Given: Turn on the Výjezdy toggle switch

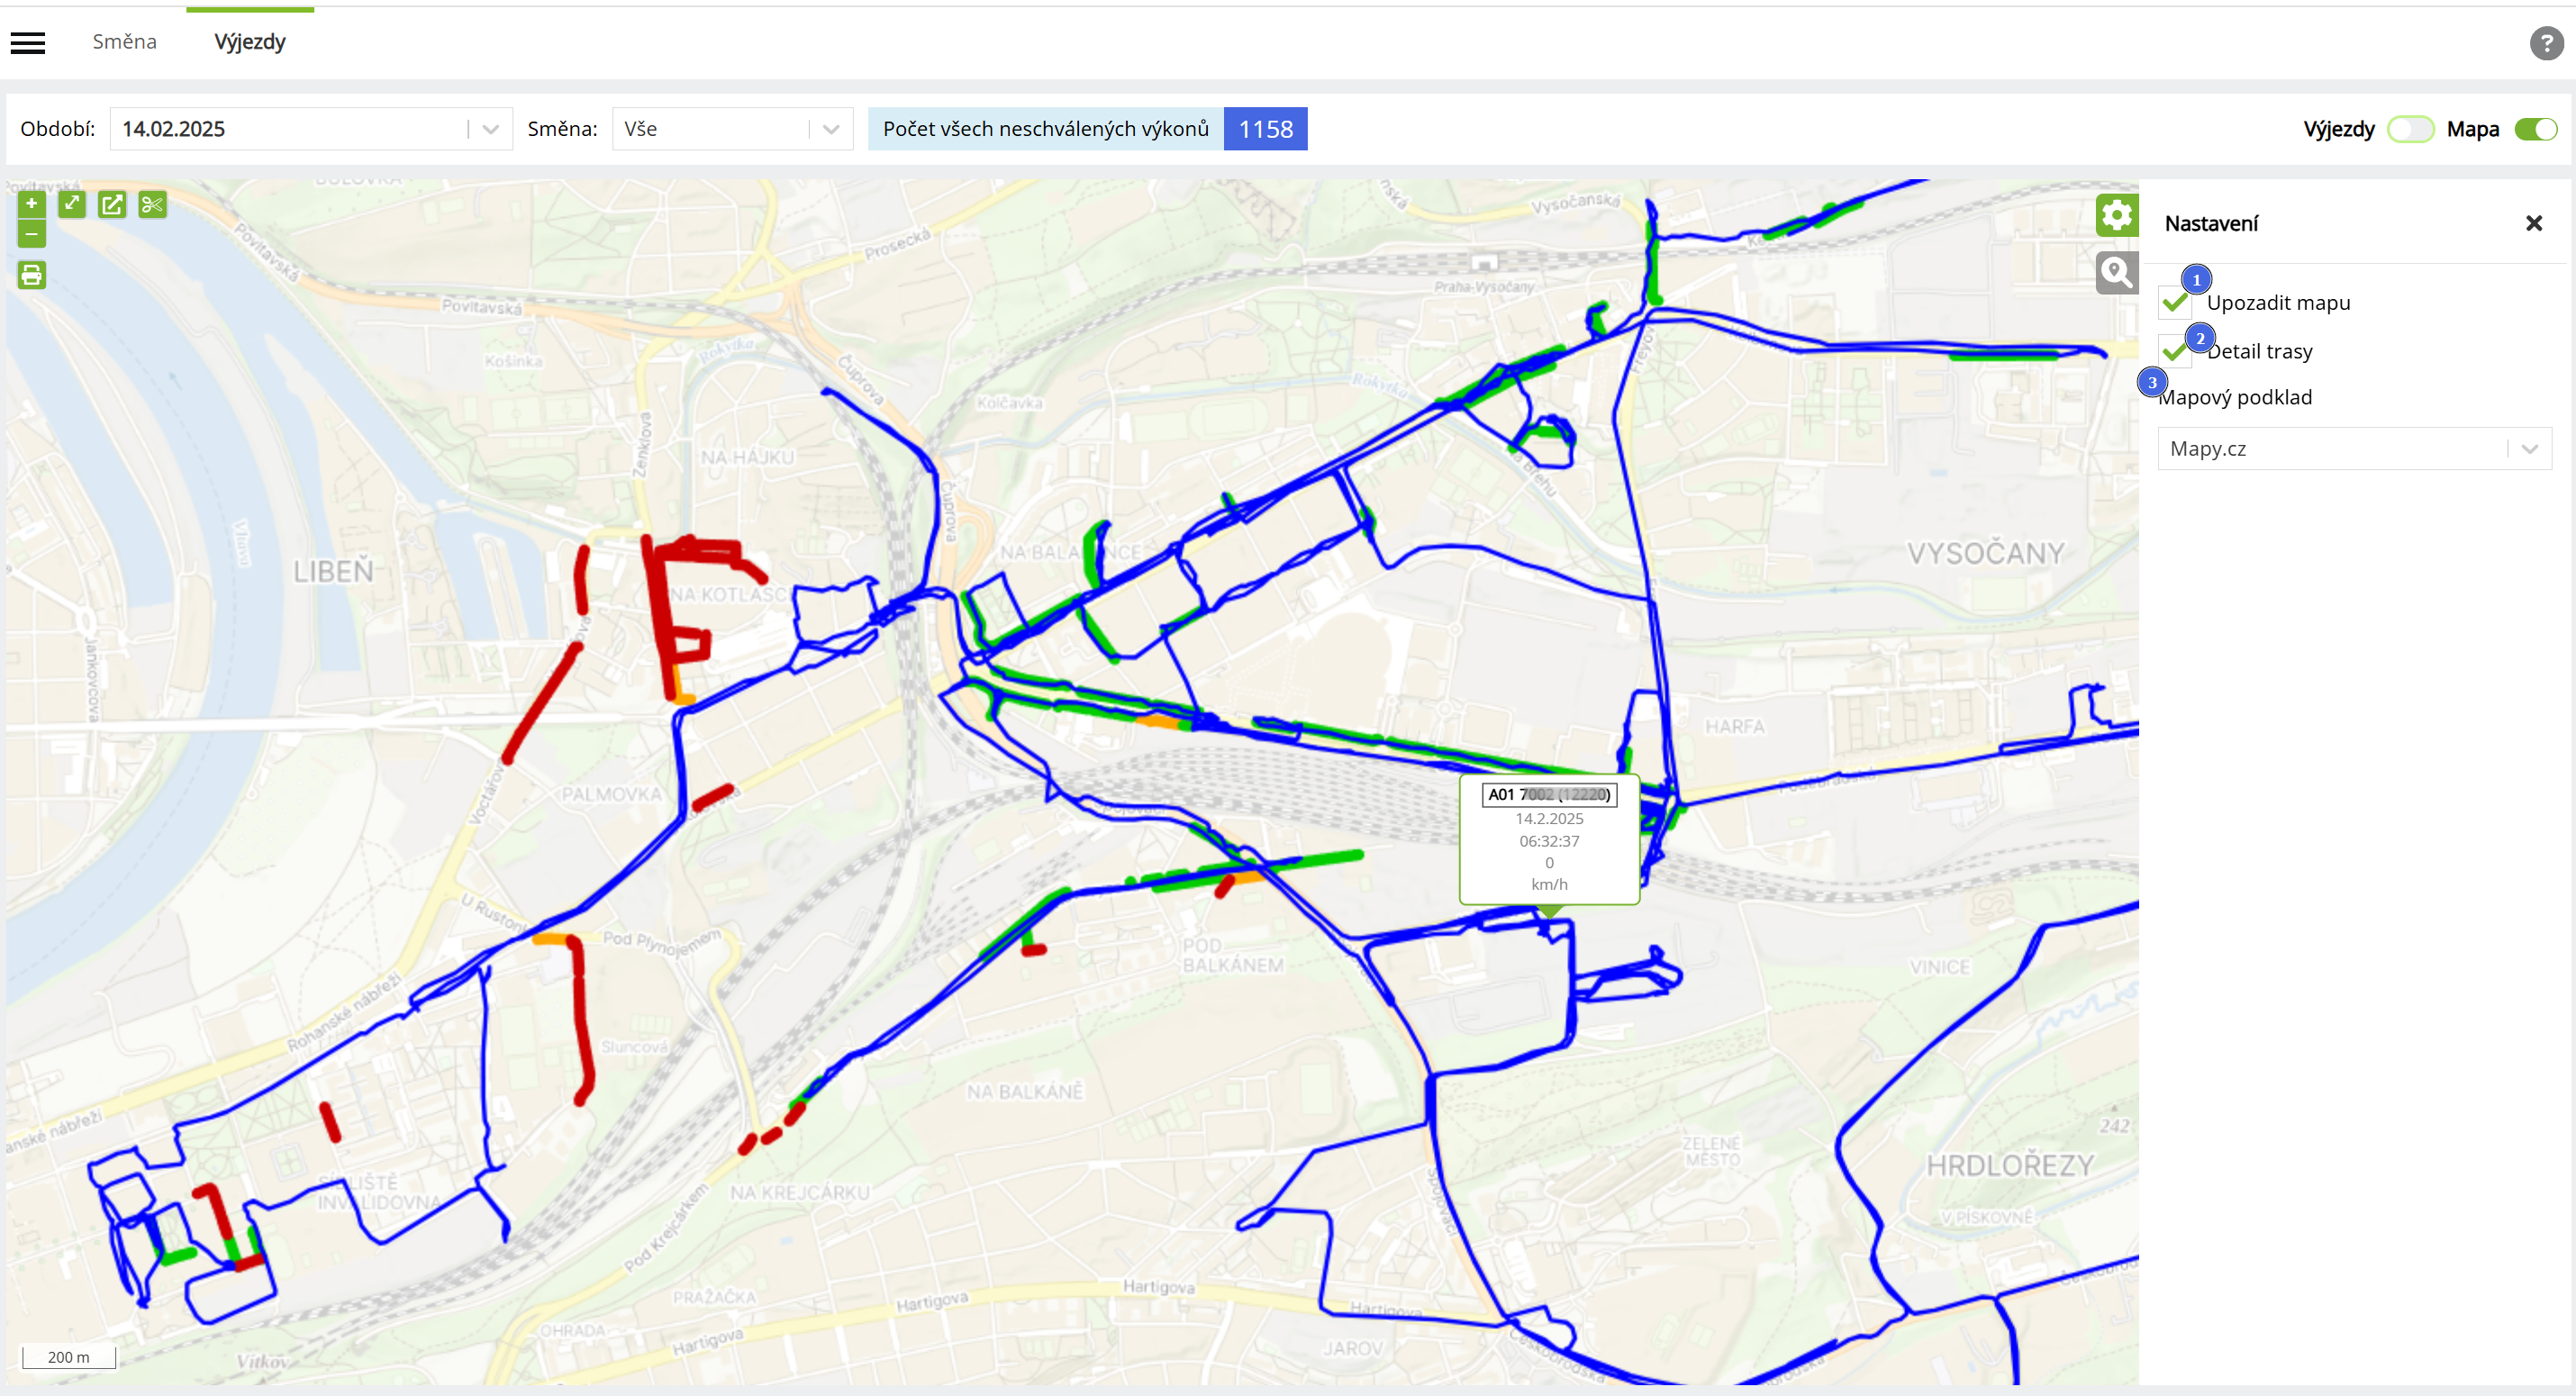Looking at the screenshot, I should coord(2410,129).
